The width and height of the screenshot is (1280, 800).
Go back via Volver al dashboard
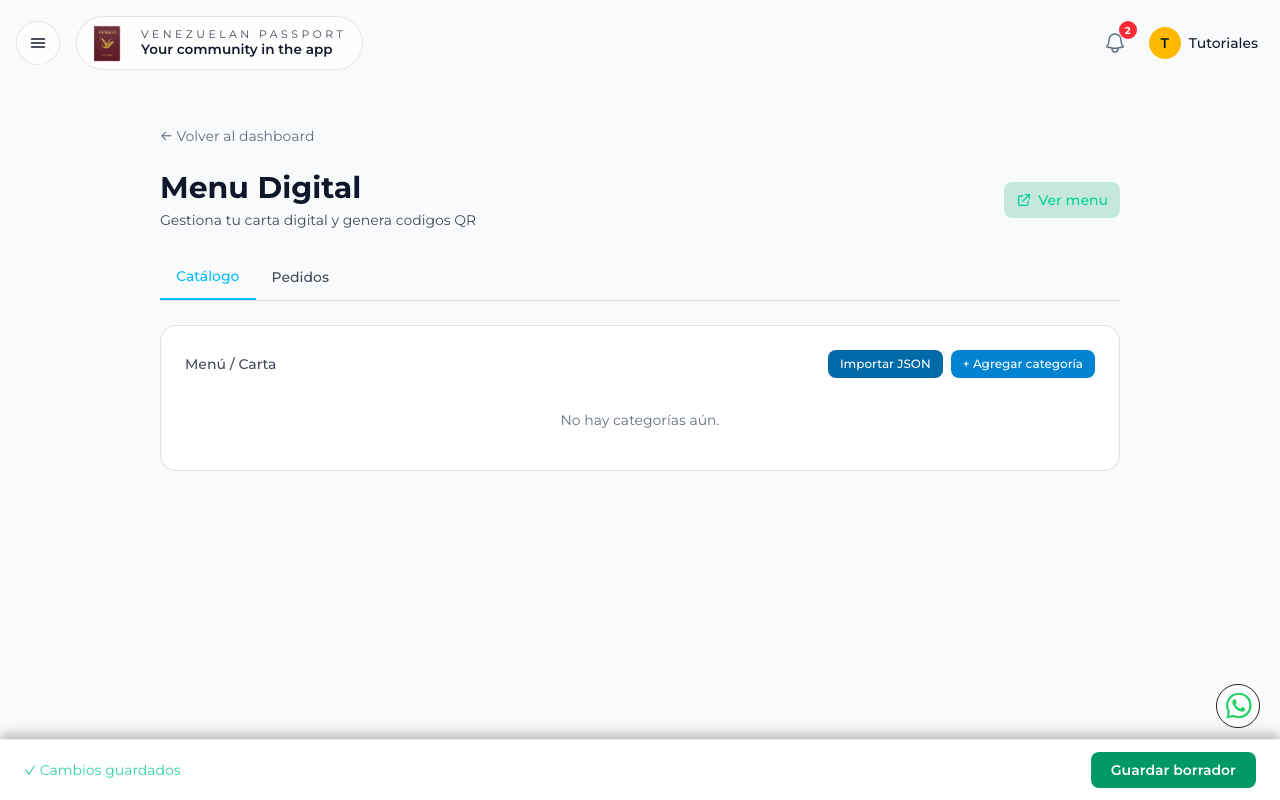click(237, 136)
